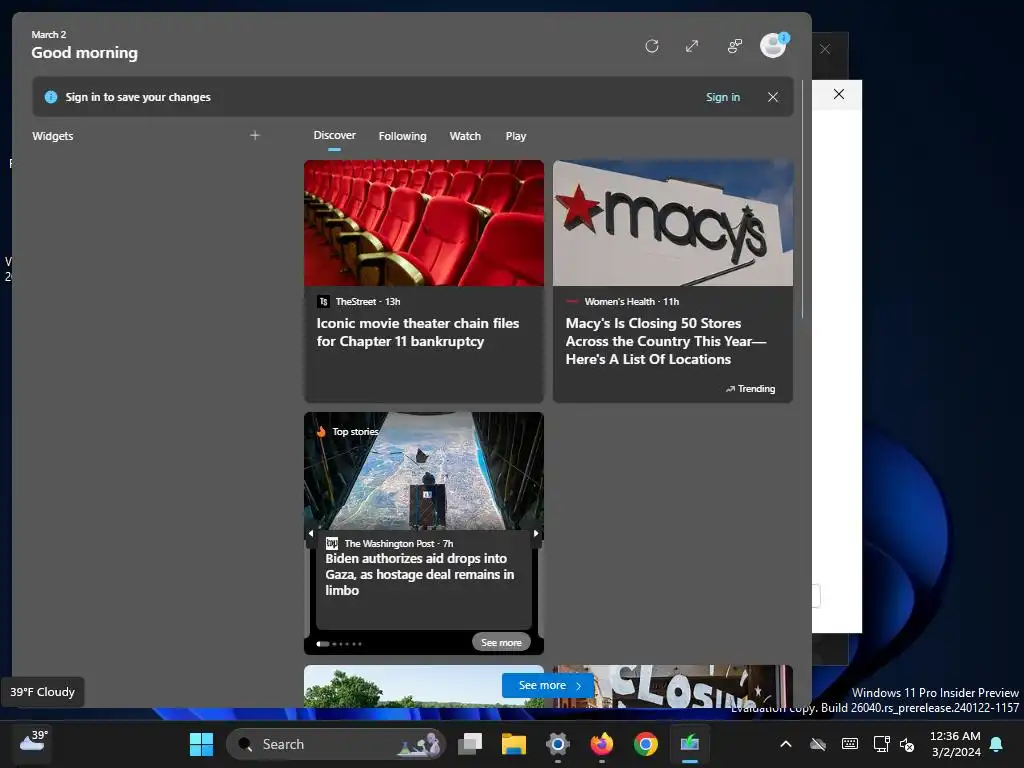Select the top stories carousel page dots
The width and height of the screenshot is (1024, 768).
[x=339, y=644]
